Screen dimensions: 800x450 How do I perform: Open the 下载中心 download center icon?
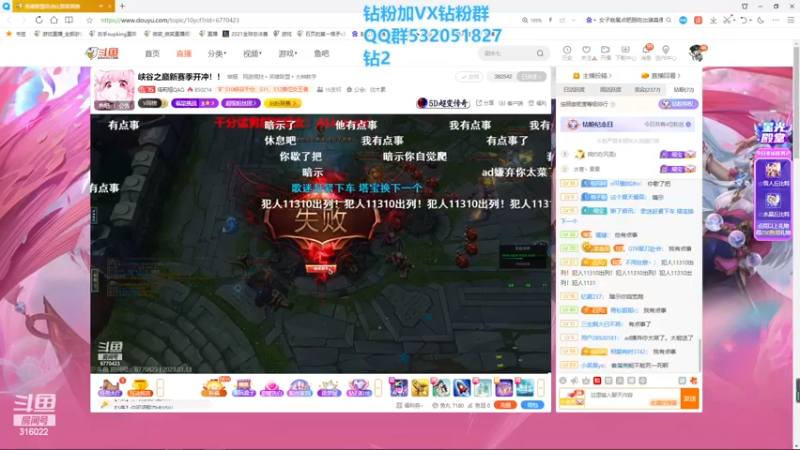pos(626,53)
